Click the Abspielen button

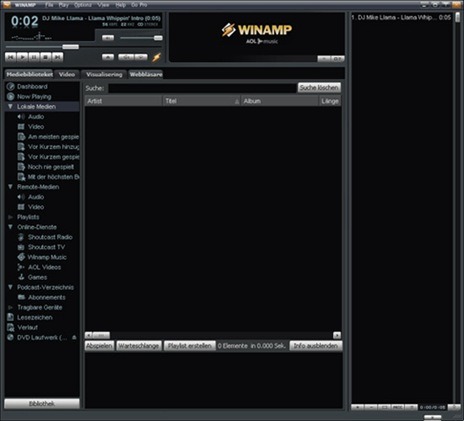click(x=99, y=346)
